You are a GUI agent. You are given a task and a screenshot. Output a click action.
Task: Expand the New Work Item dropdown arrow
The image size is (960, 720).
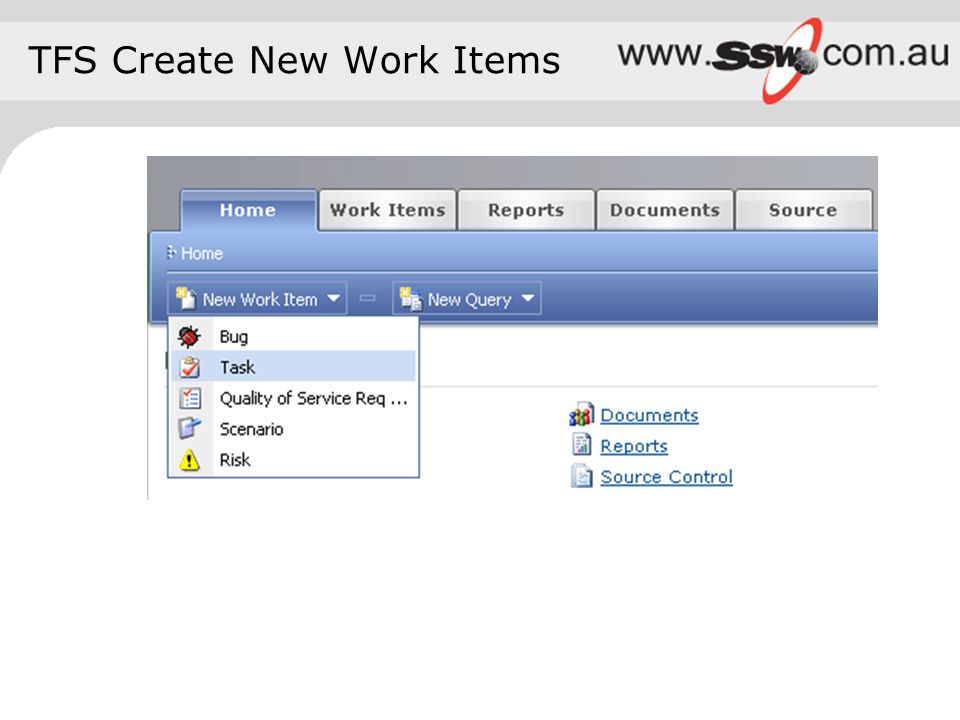click(x=333, y=298)
